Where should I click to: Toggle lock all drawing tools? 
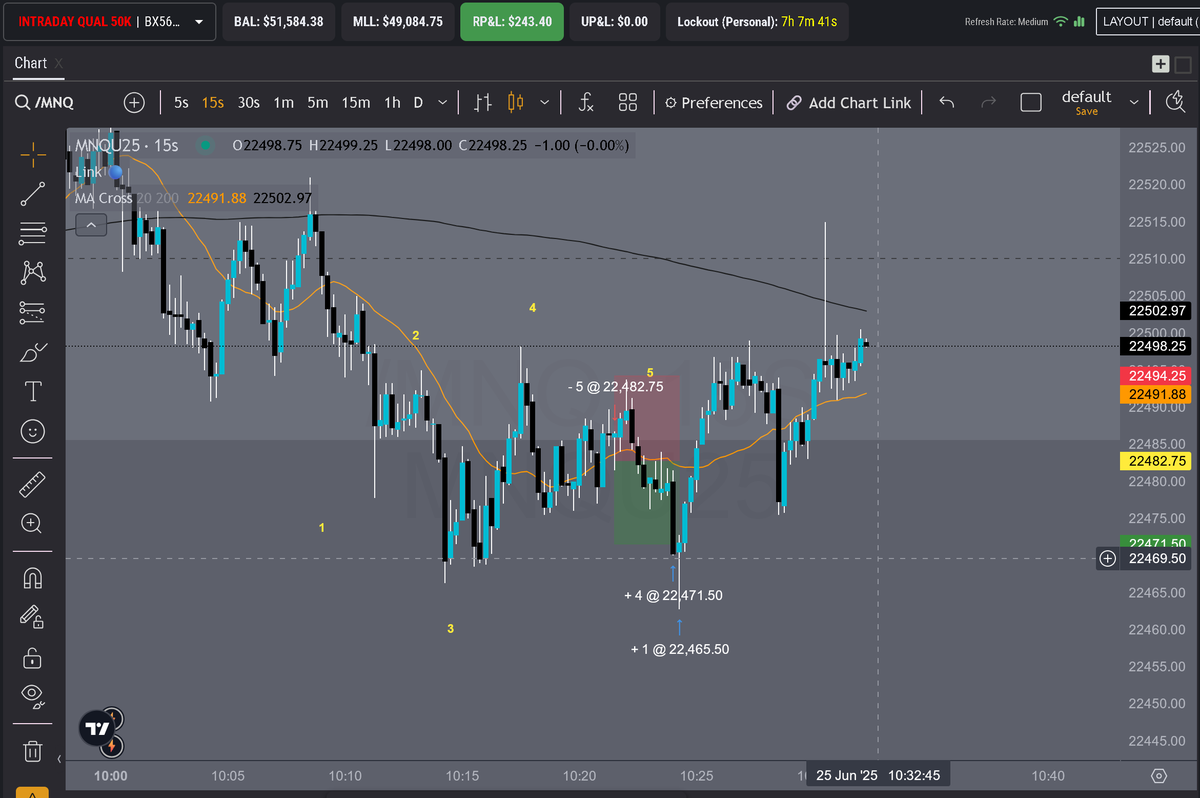[33, 657]
